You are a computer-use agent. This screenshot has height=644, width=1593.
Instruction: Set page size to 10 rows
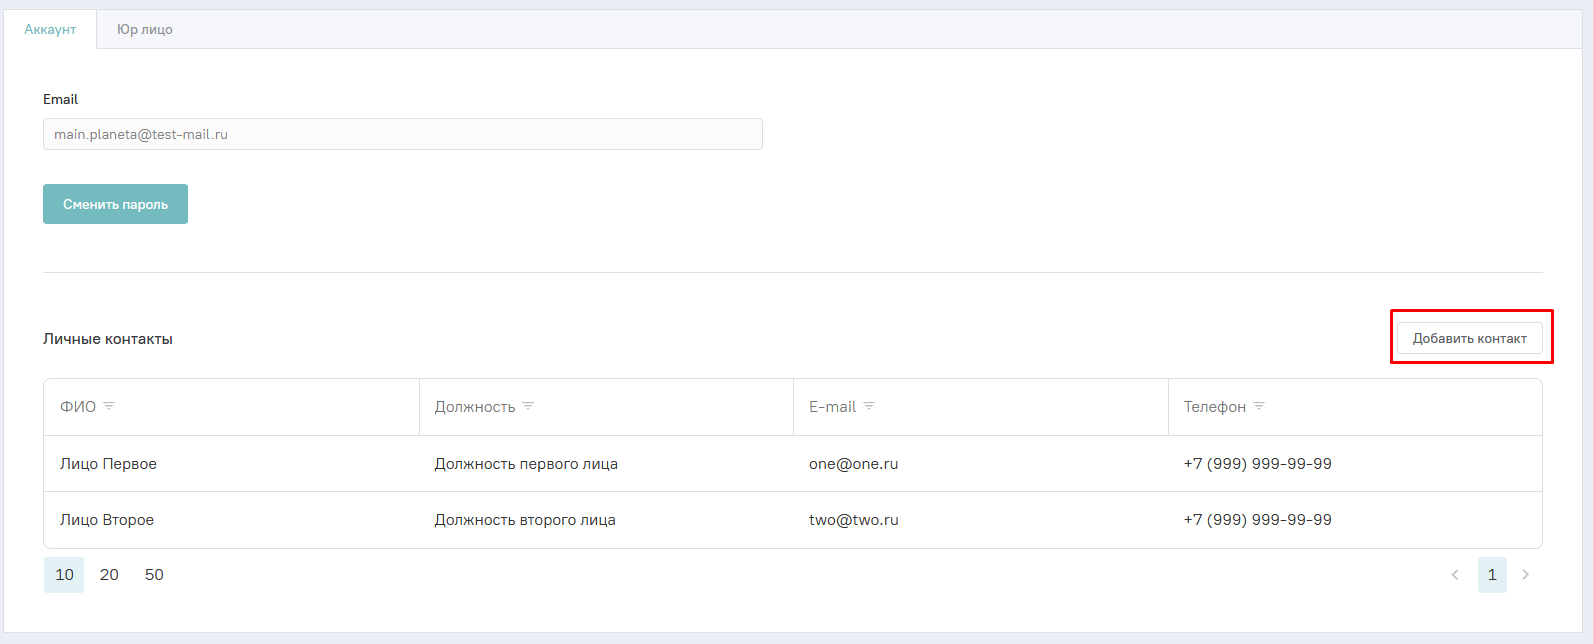point(64,575)
